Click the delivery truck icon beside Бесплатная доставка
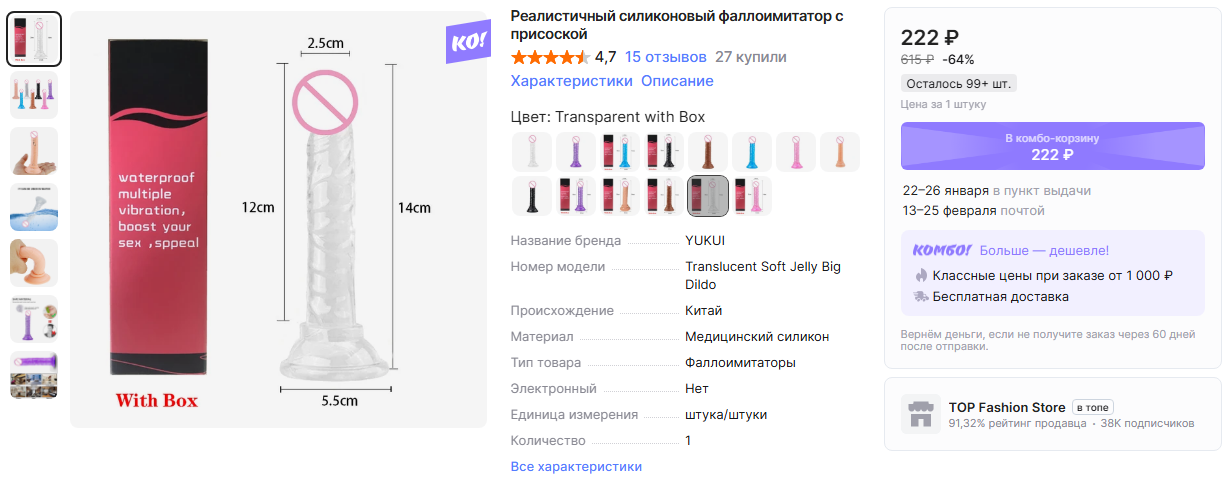 click(921, 296)
